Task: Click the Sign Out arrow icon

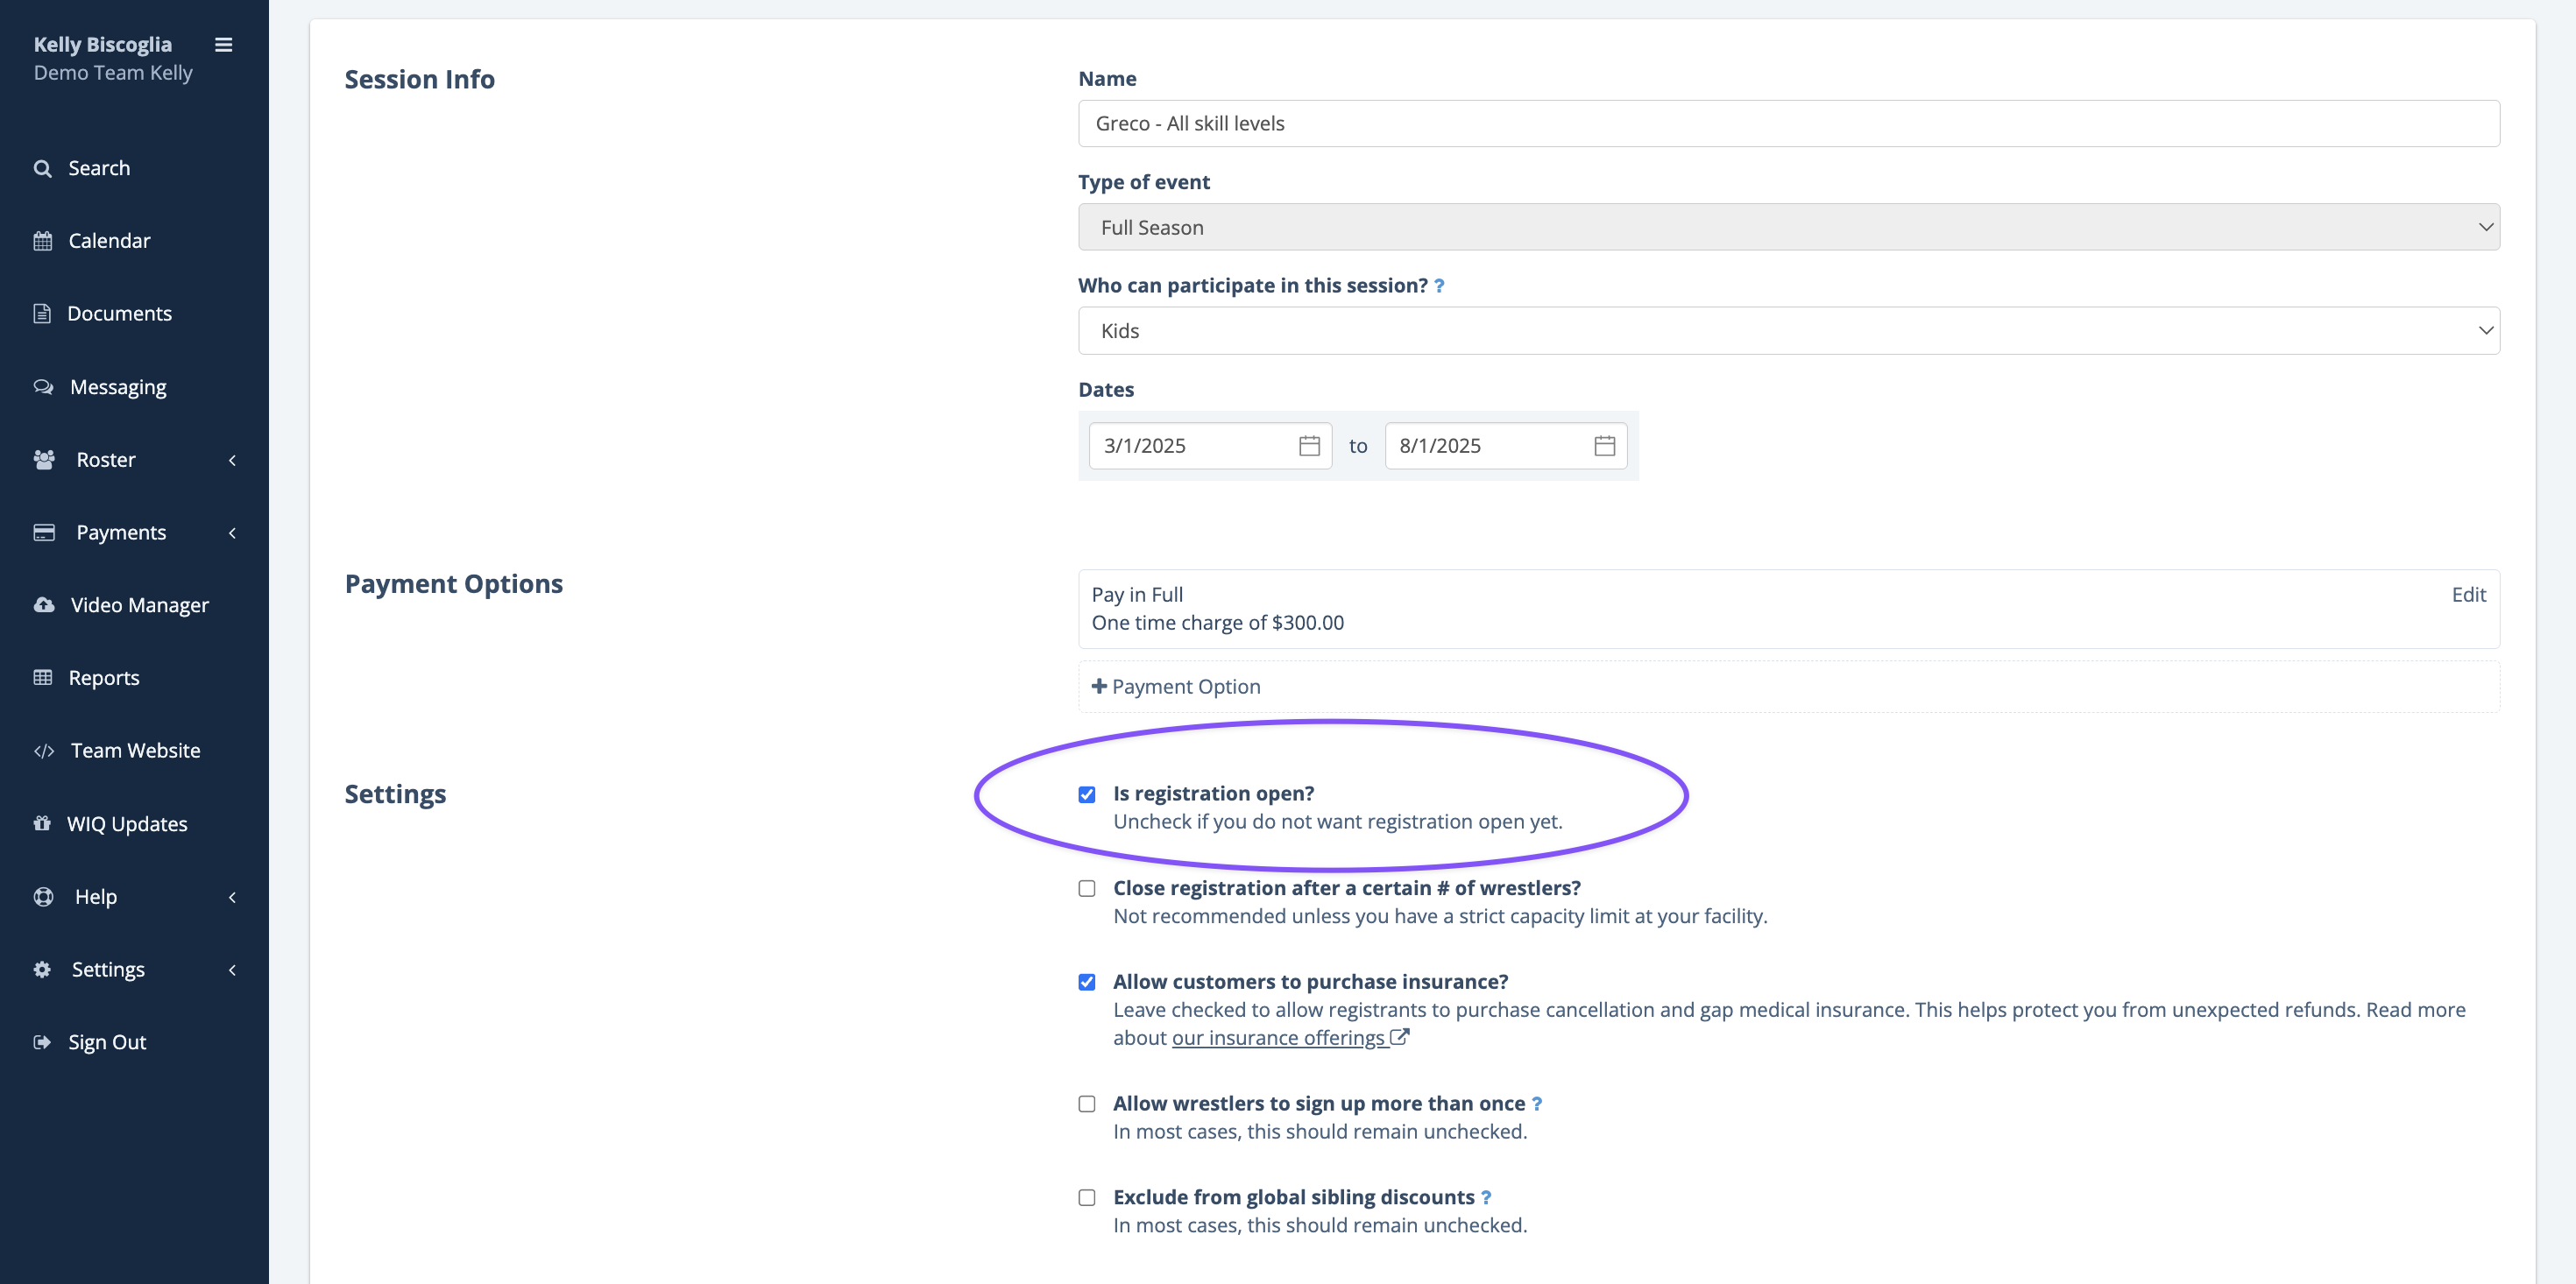Action: click(42, 1042)
